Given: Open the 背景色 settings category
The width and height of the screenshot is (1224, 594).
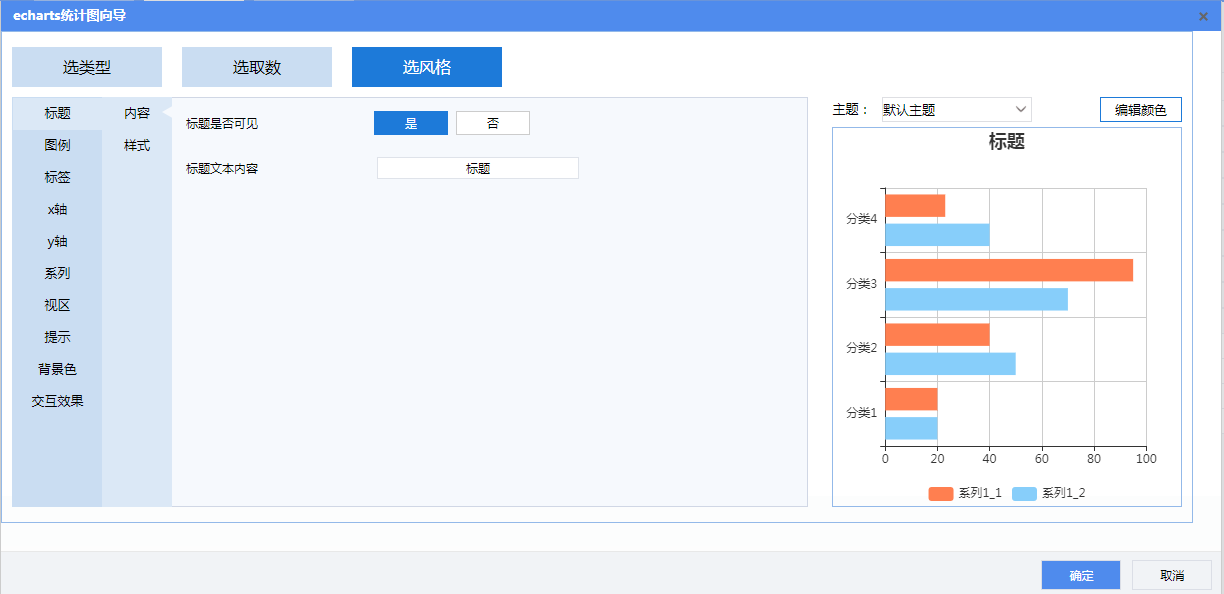Looking at the screenshot, I should pyautogui.click(x=57, y=369).
